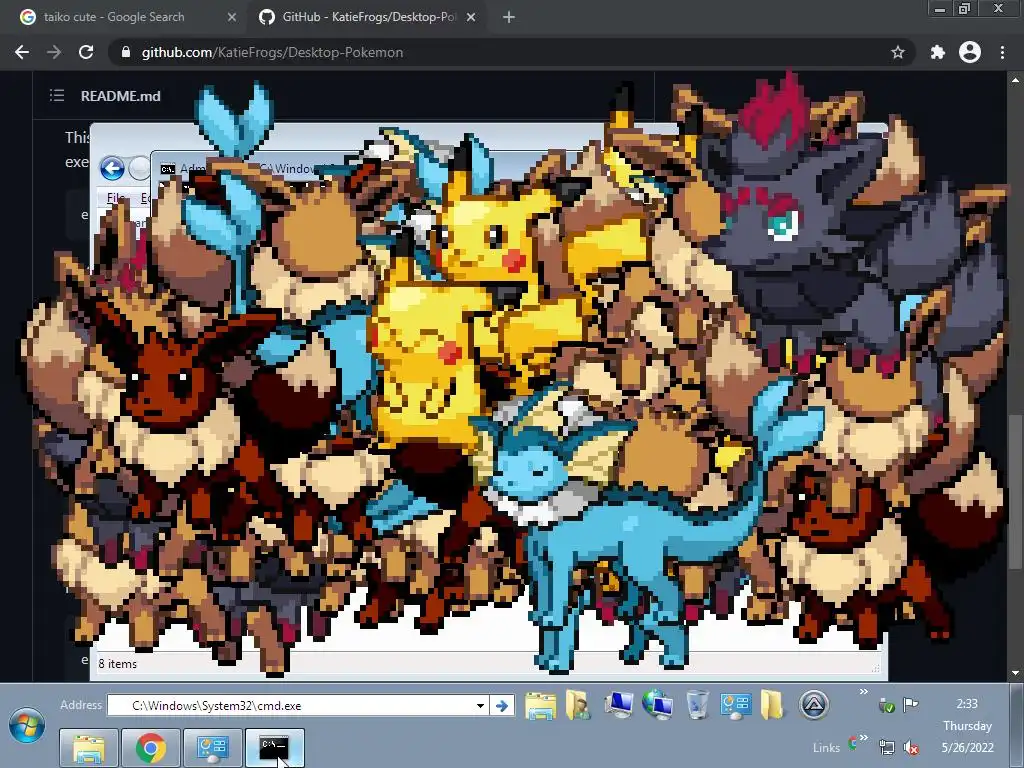This screenshot has width=1024, height=768.
Task: Expand the desktop toolbar overflow chevron
Action: tap(863, 692)
